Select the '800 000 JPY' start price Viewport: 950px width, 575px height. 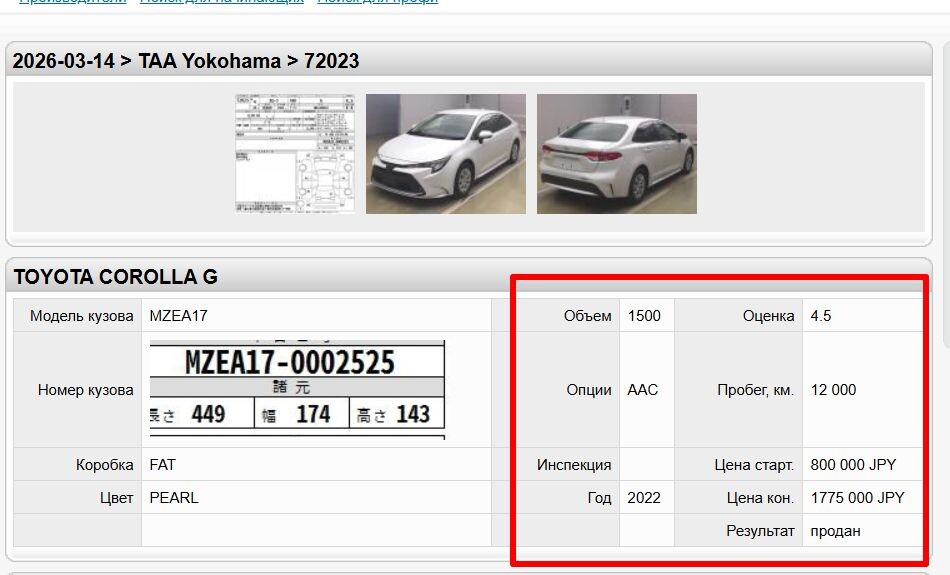click(853, 465)
